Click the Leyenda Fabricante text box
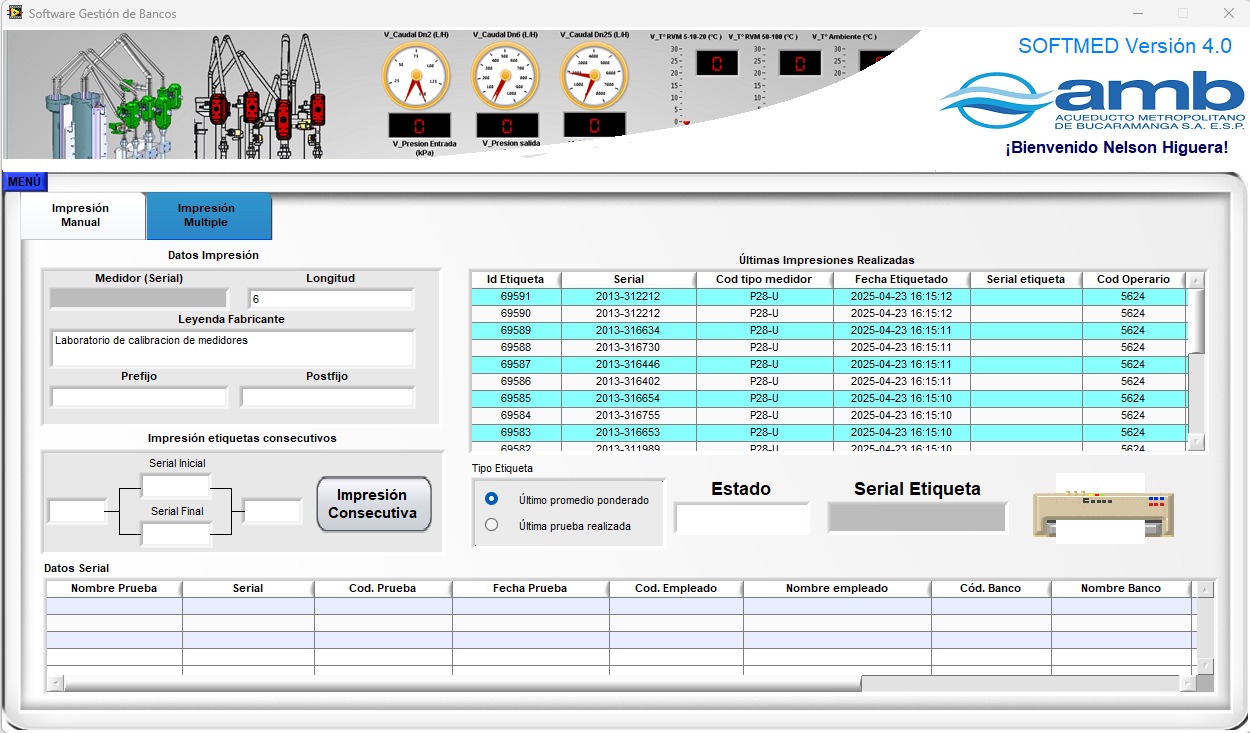This screenshot has width=1250, height=733. click(x=232, y=348)
